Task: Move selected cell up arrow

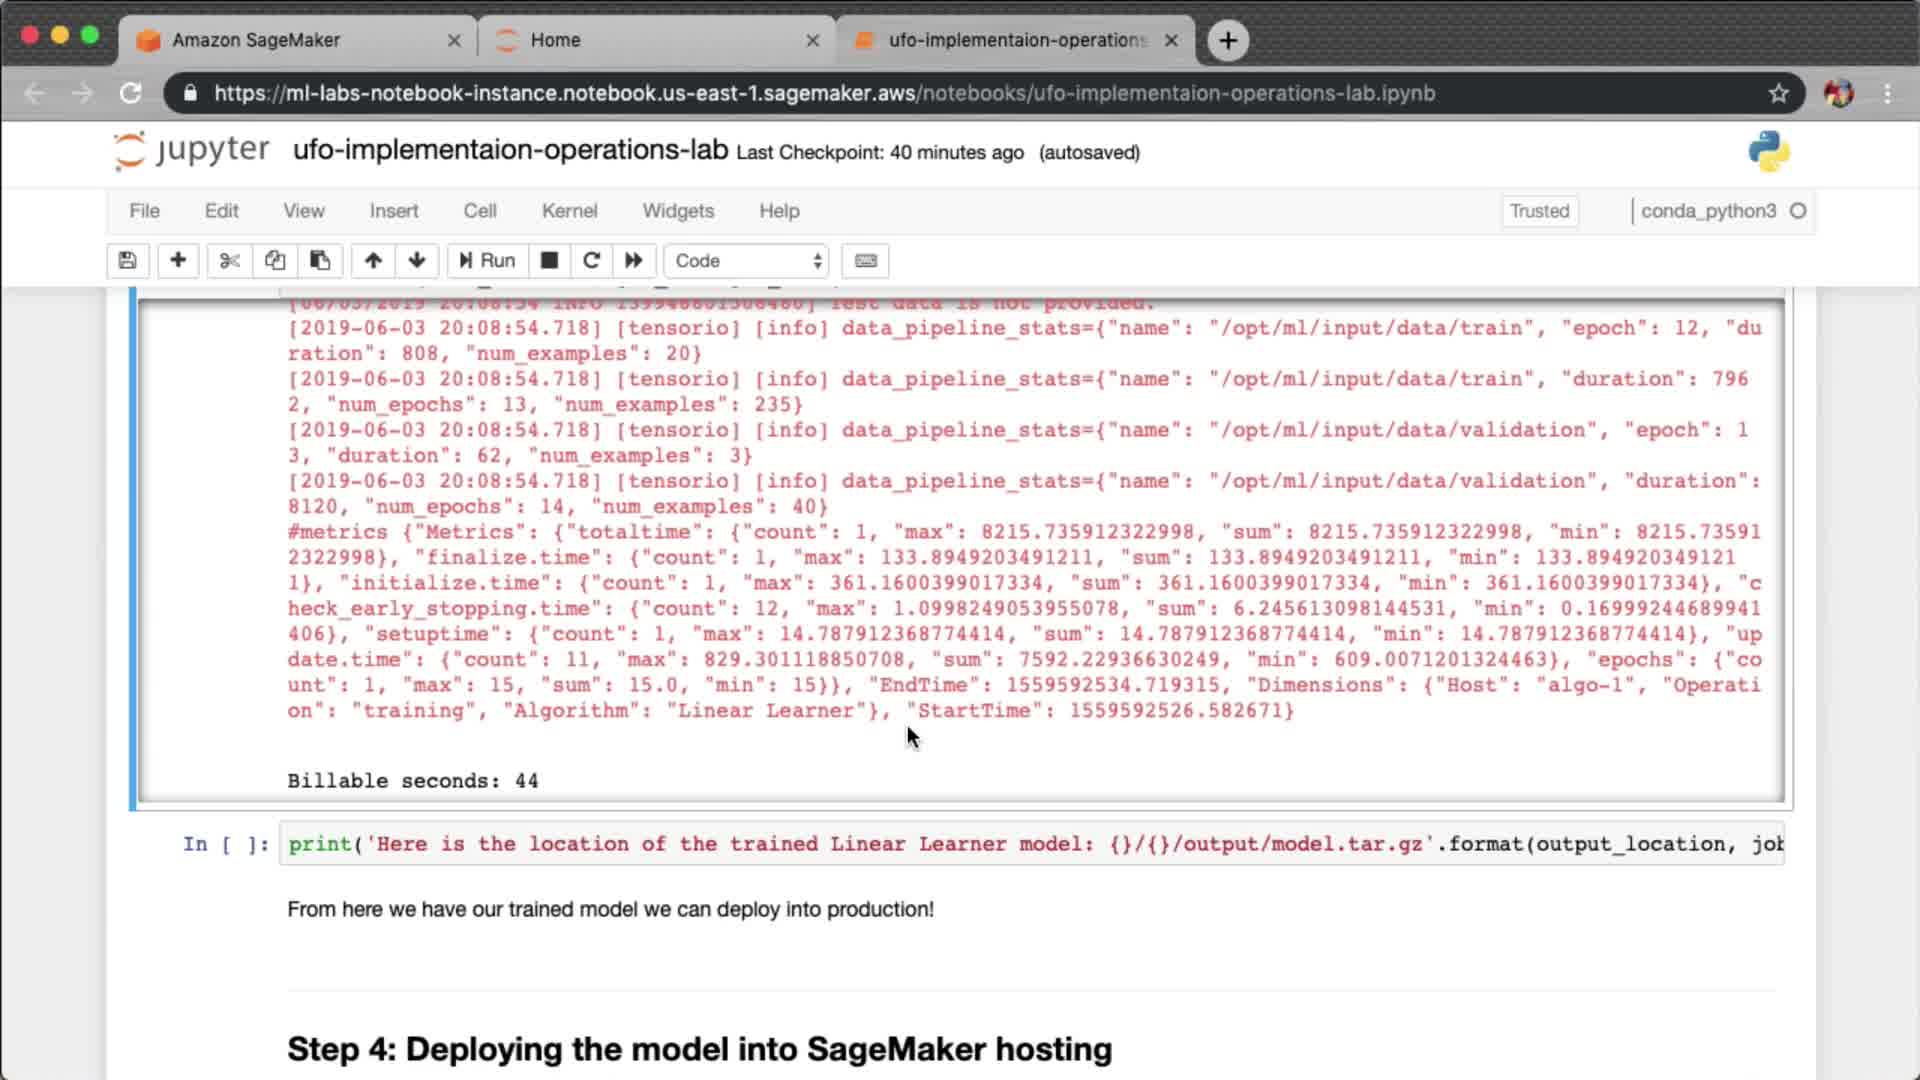Action: point(373,261)
